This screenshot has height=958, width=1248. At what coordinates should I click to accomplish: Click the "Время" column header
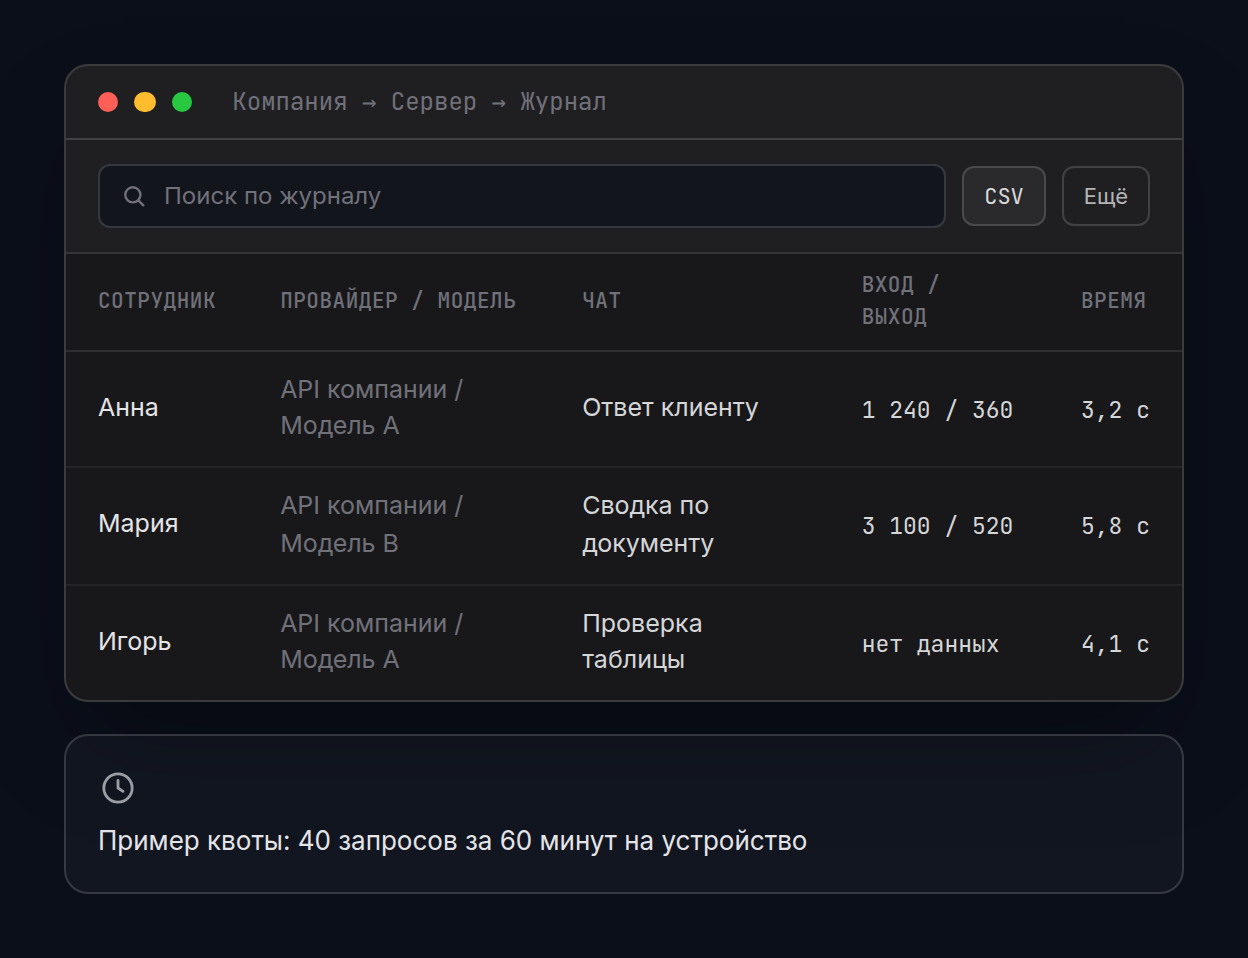coord(1114,301)
